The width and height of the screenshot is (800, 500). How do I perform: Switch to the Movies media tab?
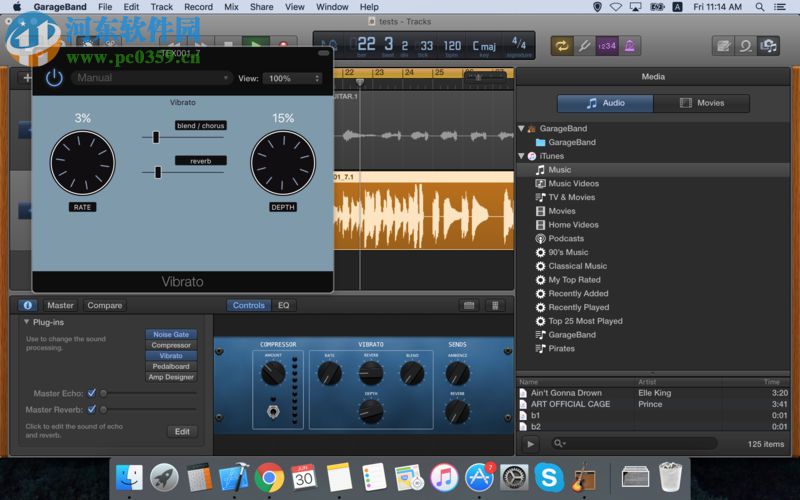point(702,103)
